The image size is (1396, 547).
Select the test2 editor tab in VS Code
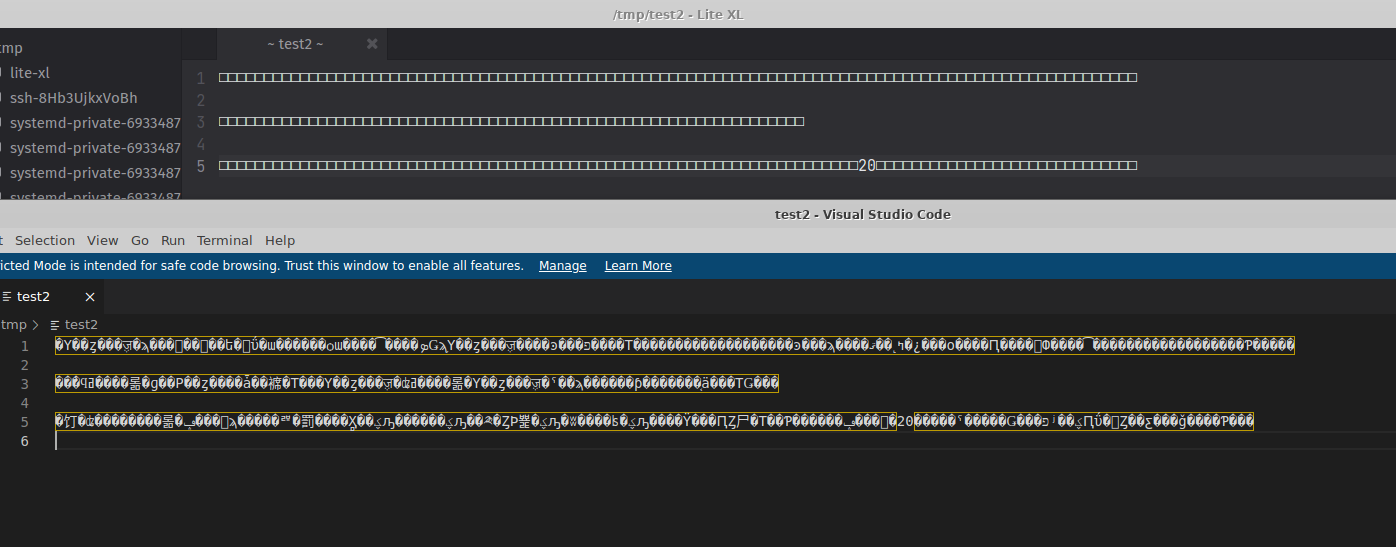[x=52, y=297]
